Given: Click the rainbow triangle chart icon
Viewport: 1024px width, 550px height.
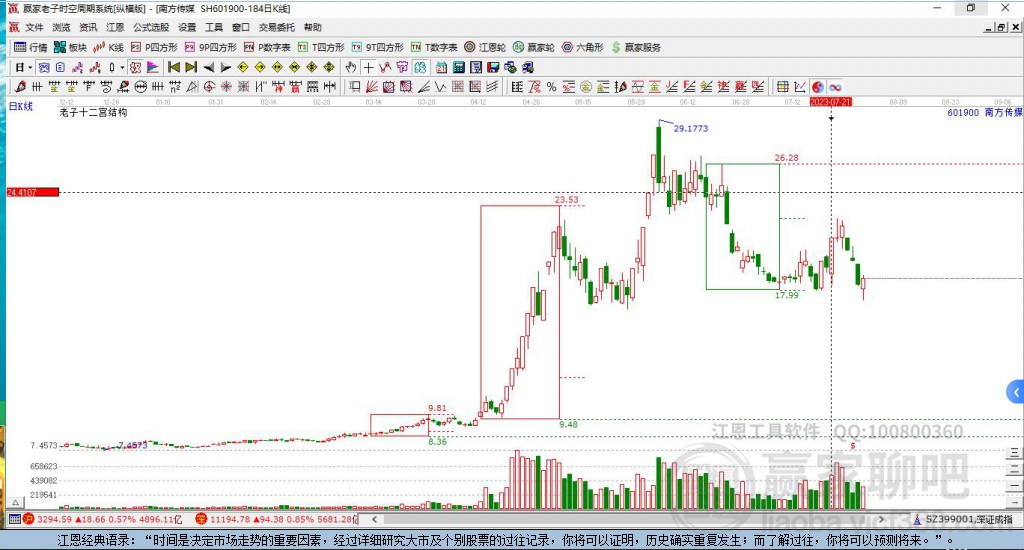Looking at the screenshot, I should 152,67.
